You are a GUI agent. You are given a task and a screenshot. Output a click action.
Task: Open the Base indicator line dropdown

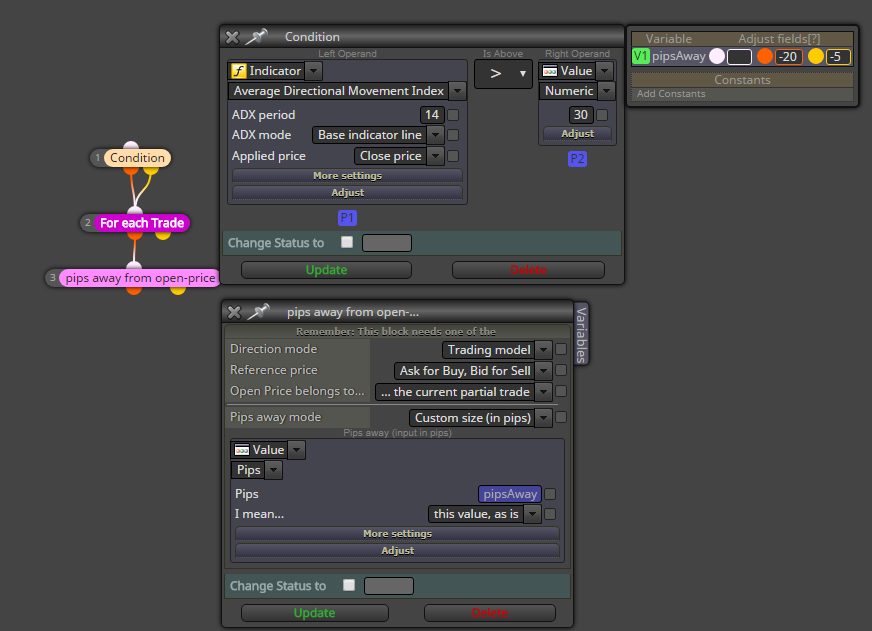click(436, 135)
